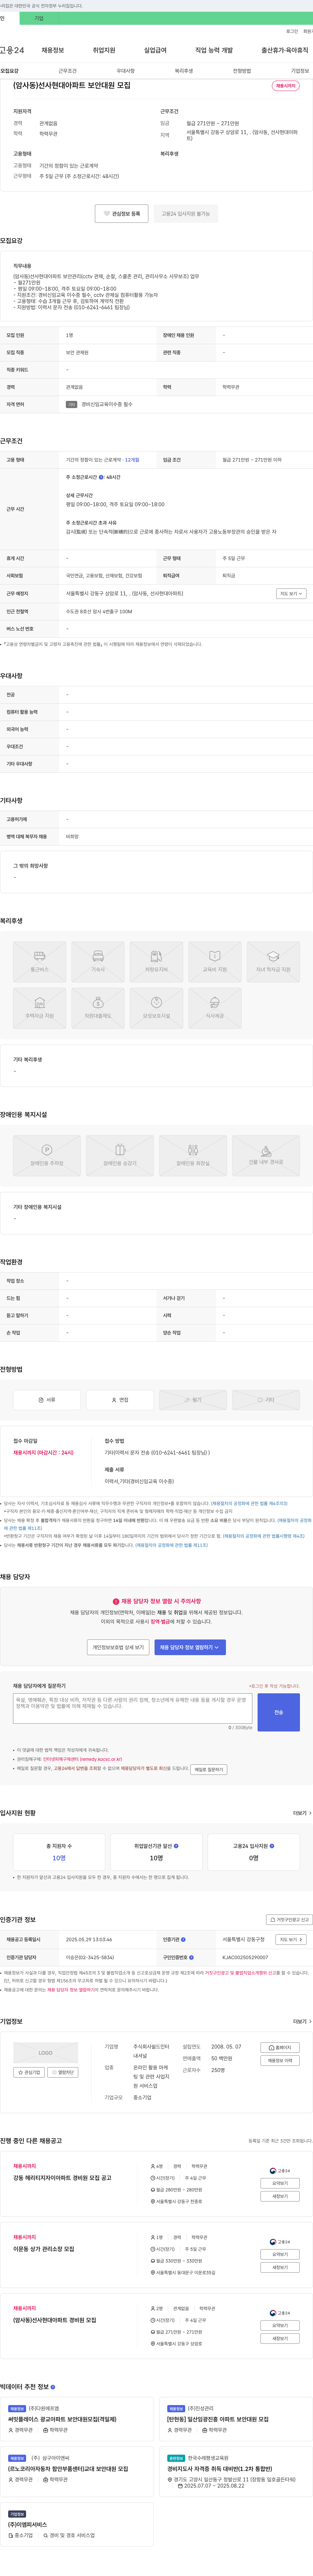Switch to the green 기업 tab
The image size is (313, 2576).
click(39, 18)
